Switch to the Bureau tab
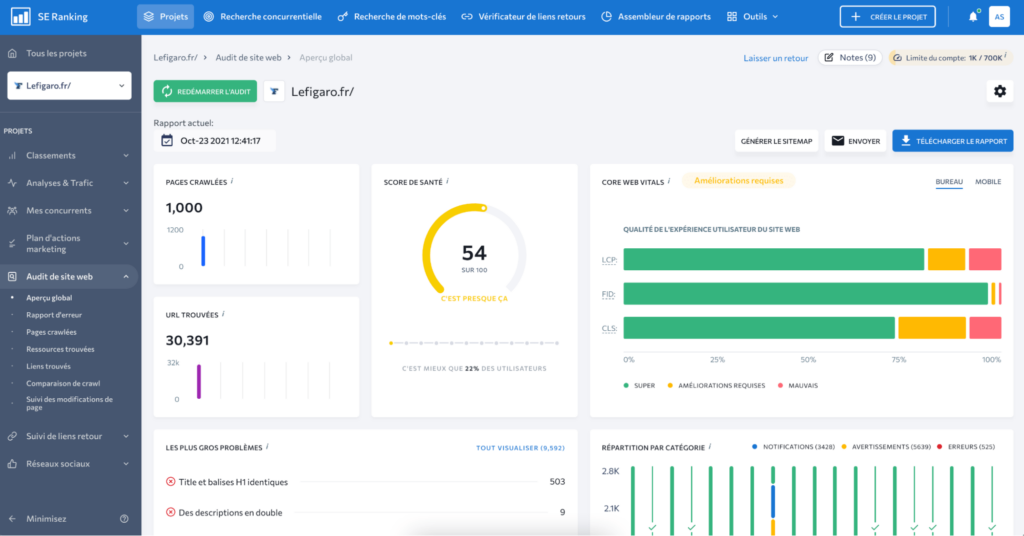 point(949,182)
